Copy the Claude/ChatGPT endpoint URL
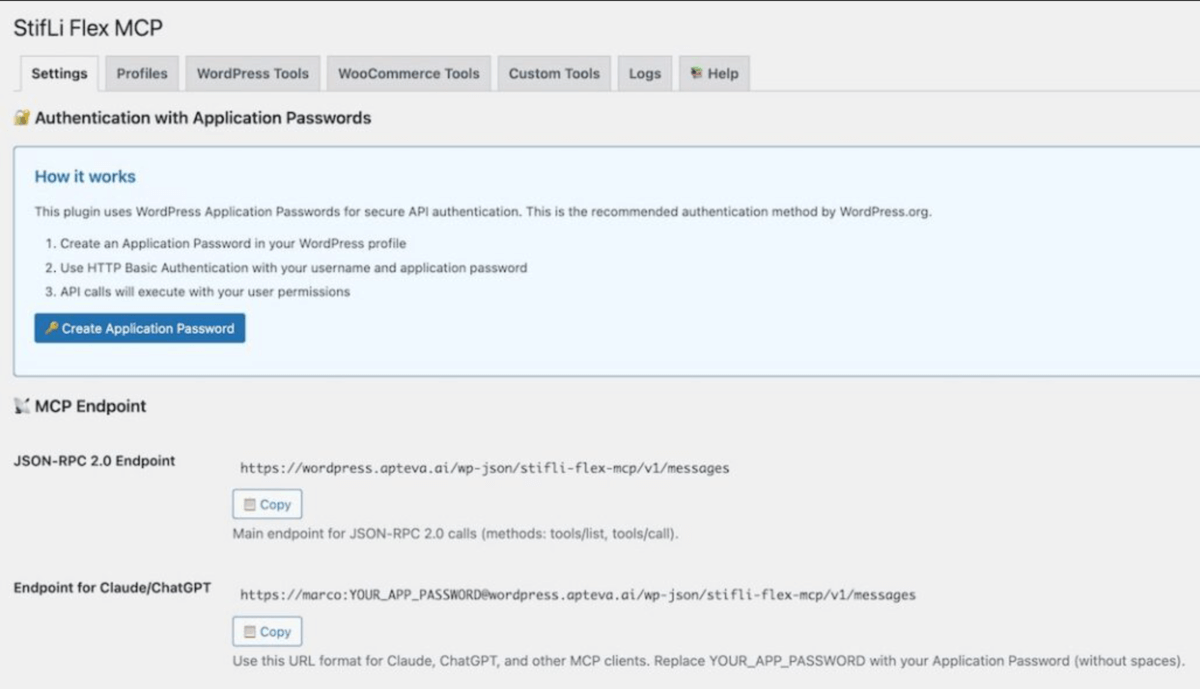The width and height of the screenshot is (1200, 689). 267,632
